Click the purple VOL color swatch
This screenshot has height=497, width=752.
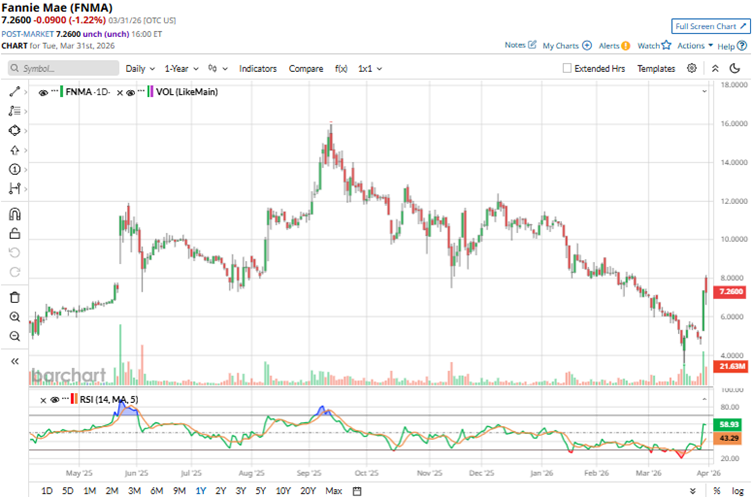coord(153,92)
